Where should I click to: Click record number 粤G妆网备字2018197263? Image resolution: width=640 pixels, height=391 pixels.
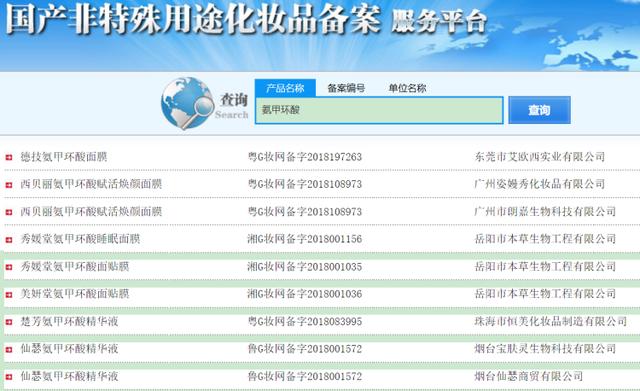coord(304,157)
